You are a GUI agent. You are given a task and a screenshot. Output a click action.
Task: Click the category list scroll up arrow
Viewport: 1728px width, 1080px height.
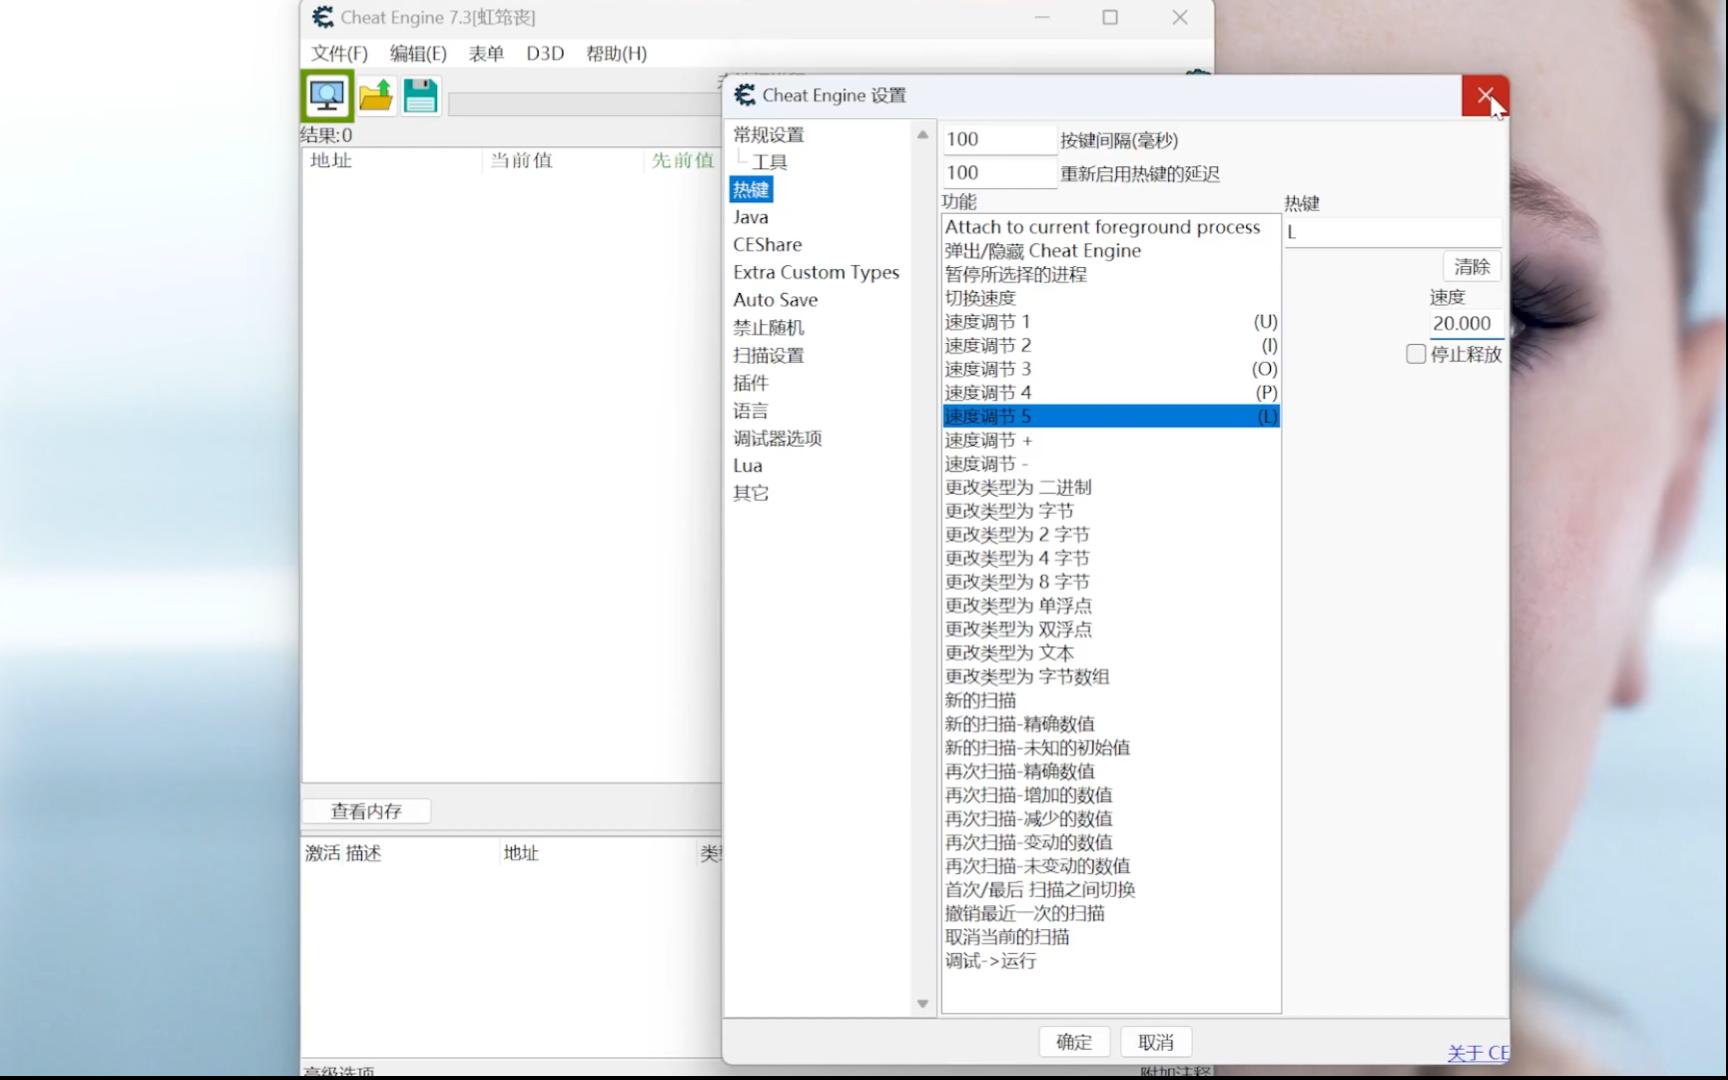click(x=922, y=135)
